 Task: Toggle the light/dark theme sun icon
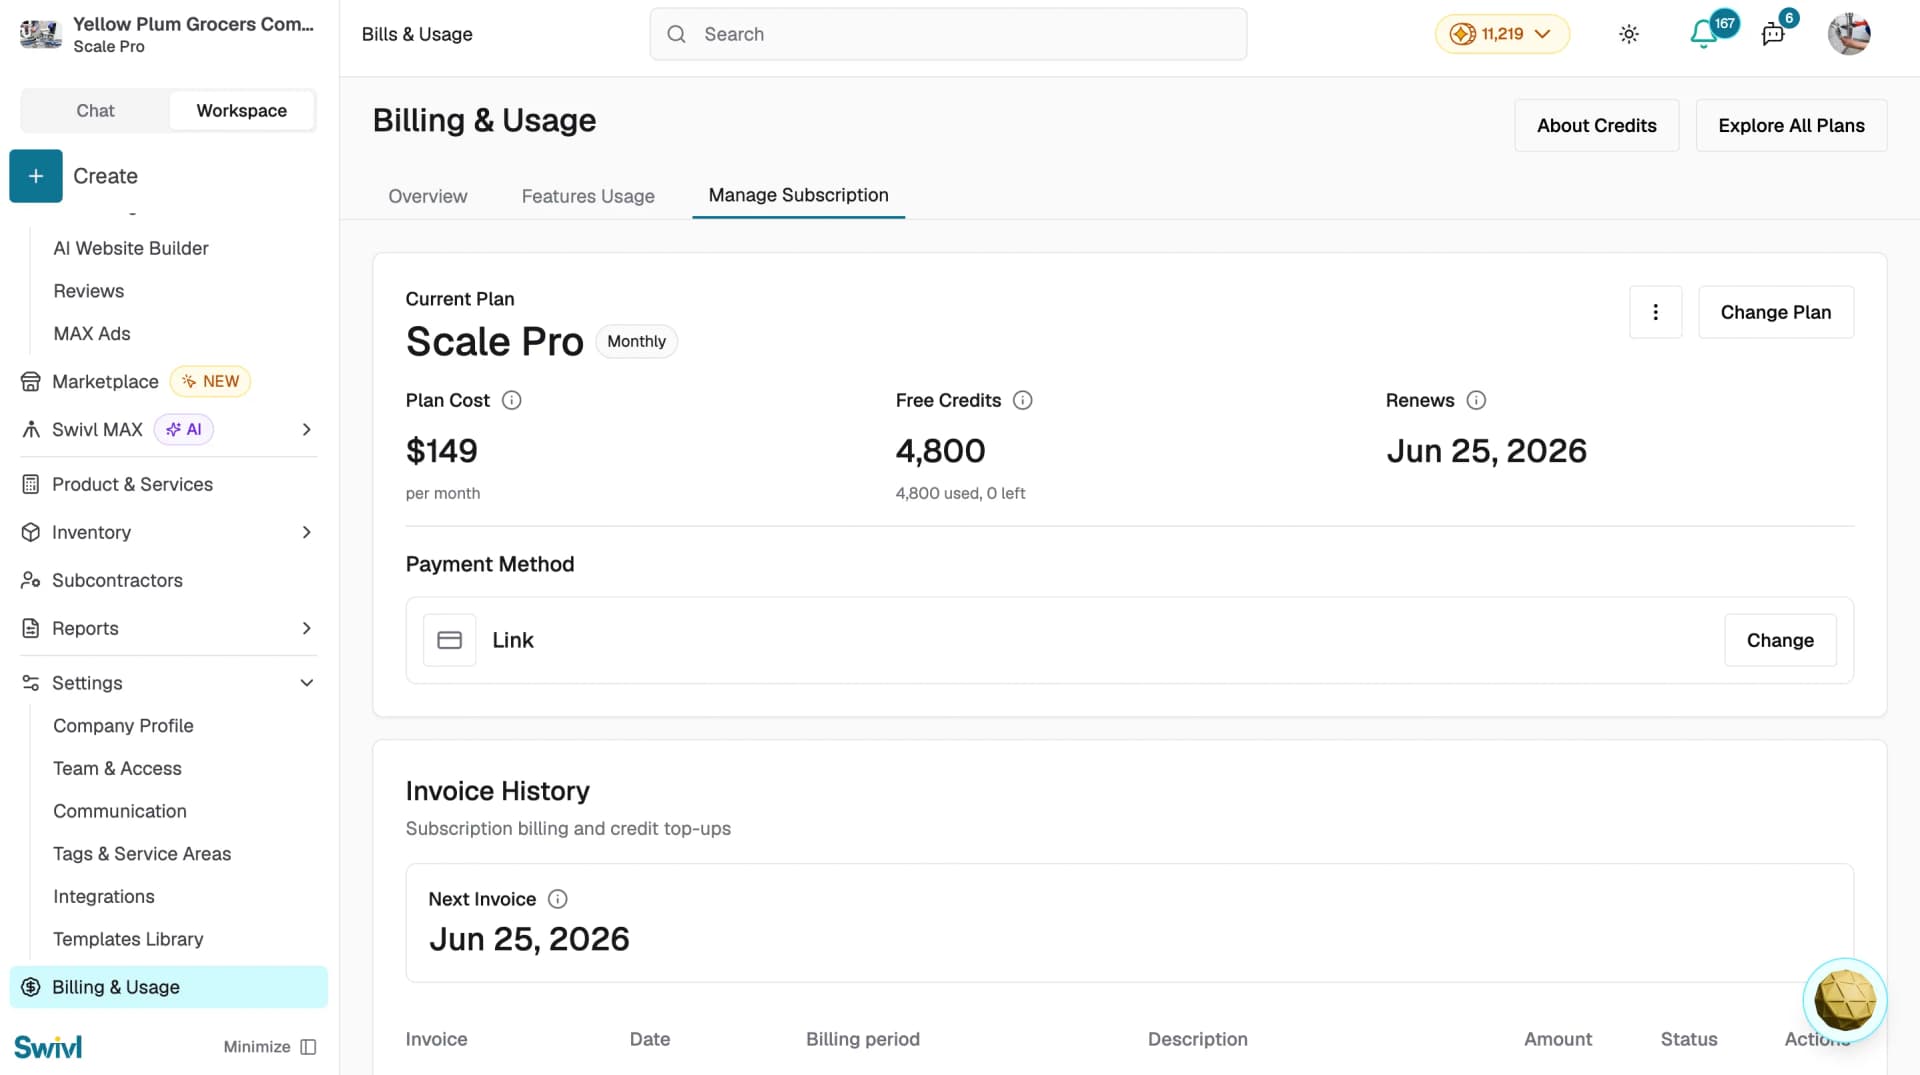(1629, 34)
